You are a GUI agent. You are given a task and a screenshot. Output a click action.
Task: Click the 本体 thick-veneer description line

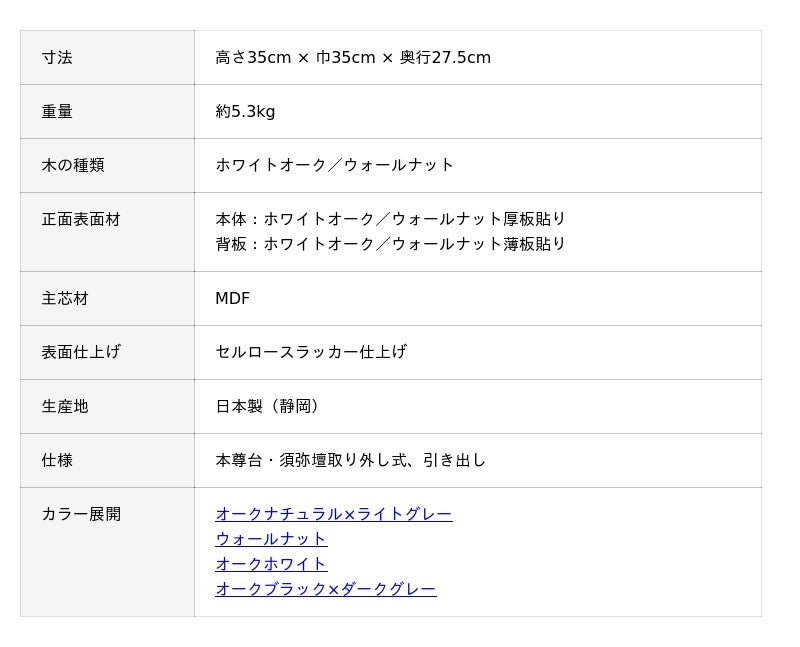(390, 219)
